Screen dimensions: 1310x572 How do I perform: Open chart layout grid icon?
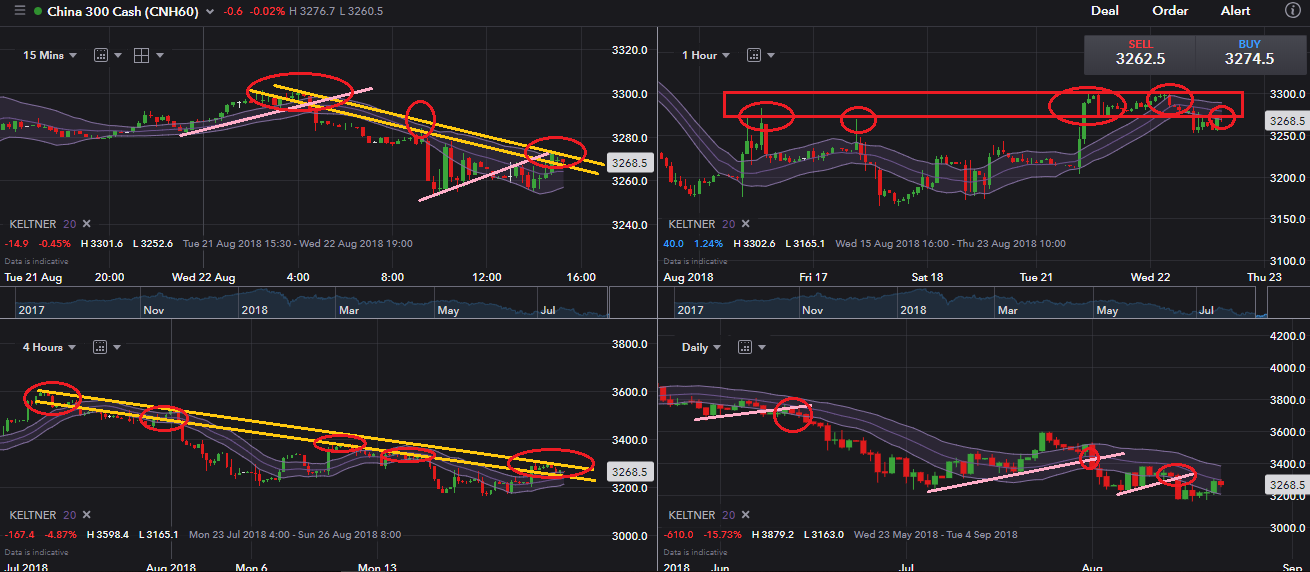tap(142, 55)
